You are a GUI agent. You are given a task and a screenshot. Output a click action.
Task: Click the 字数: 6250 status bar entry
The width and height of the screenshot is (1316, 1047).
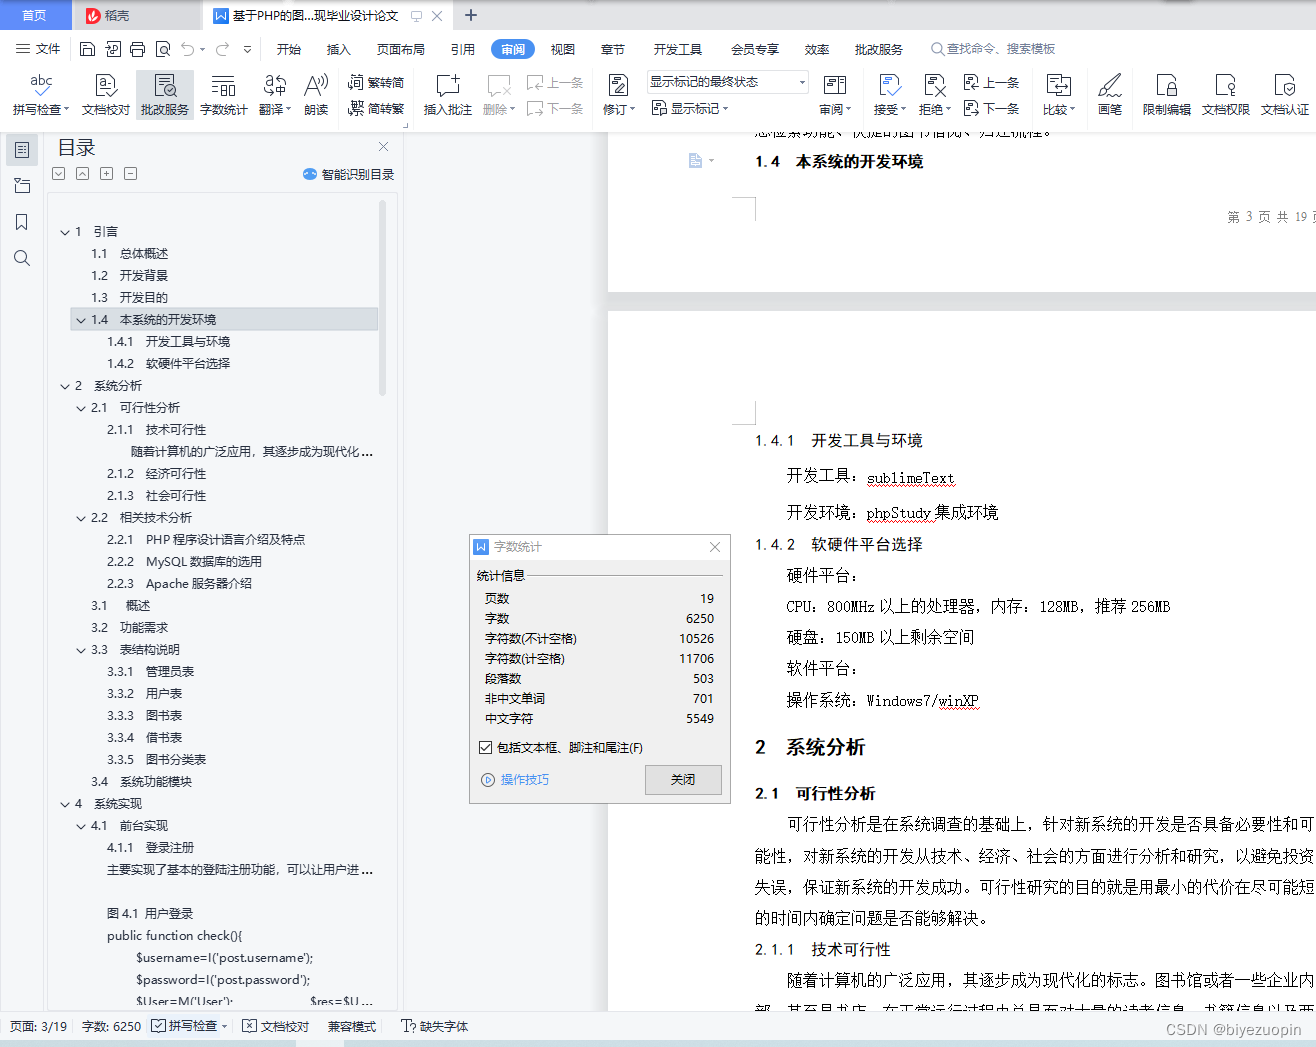111,1026
